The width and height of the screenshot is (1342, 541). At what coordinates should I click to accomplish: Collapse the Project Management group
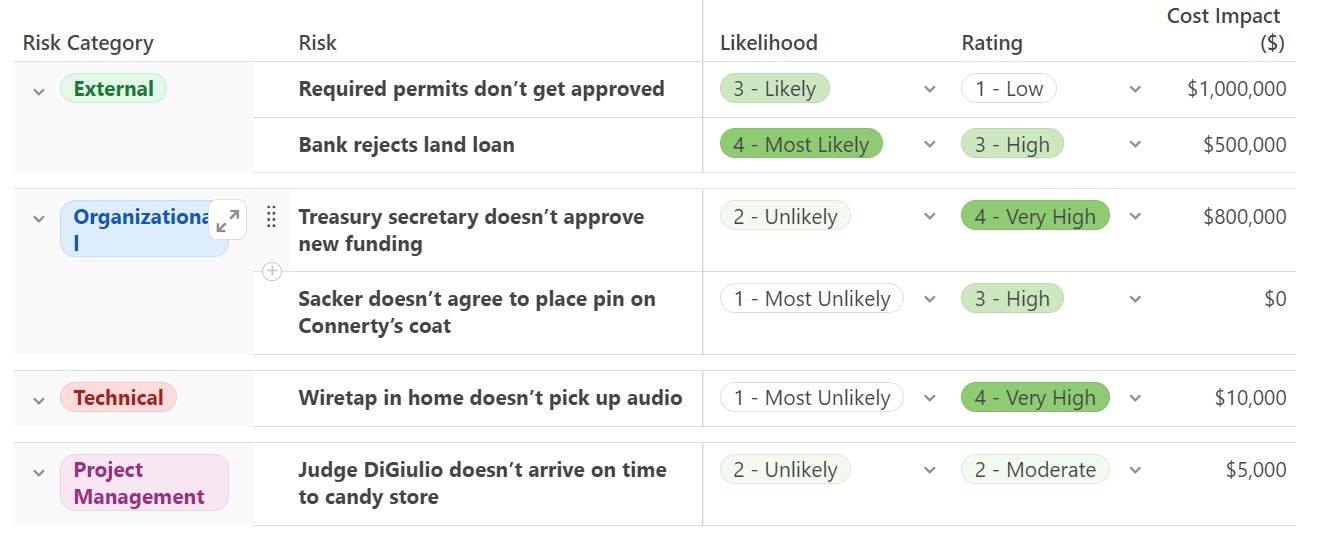(x=39, y=472)
